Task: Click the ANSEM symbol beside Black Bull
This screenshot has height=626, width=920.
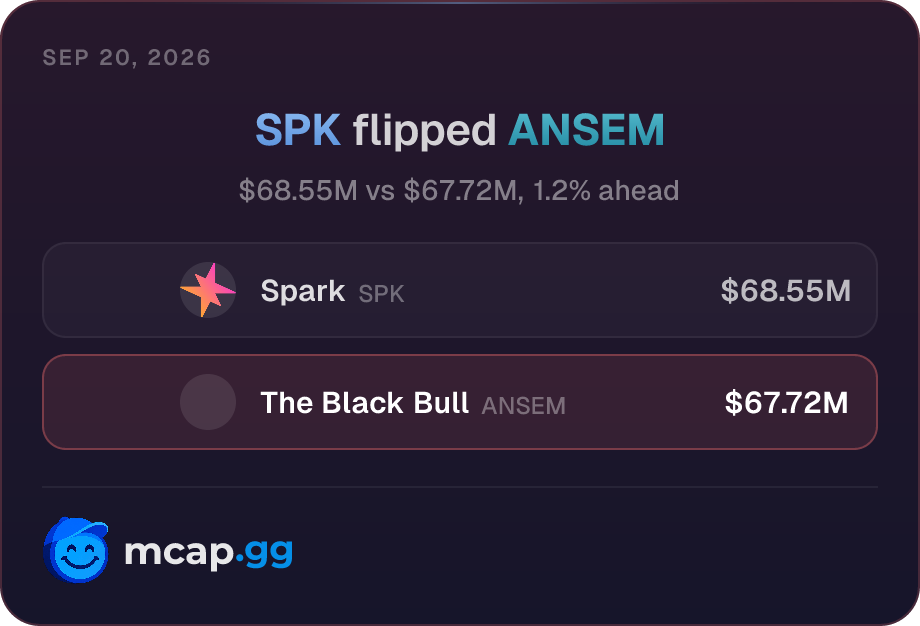Action: 523,406
